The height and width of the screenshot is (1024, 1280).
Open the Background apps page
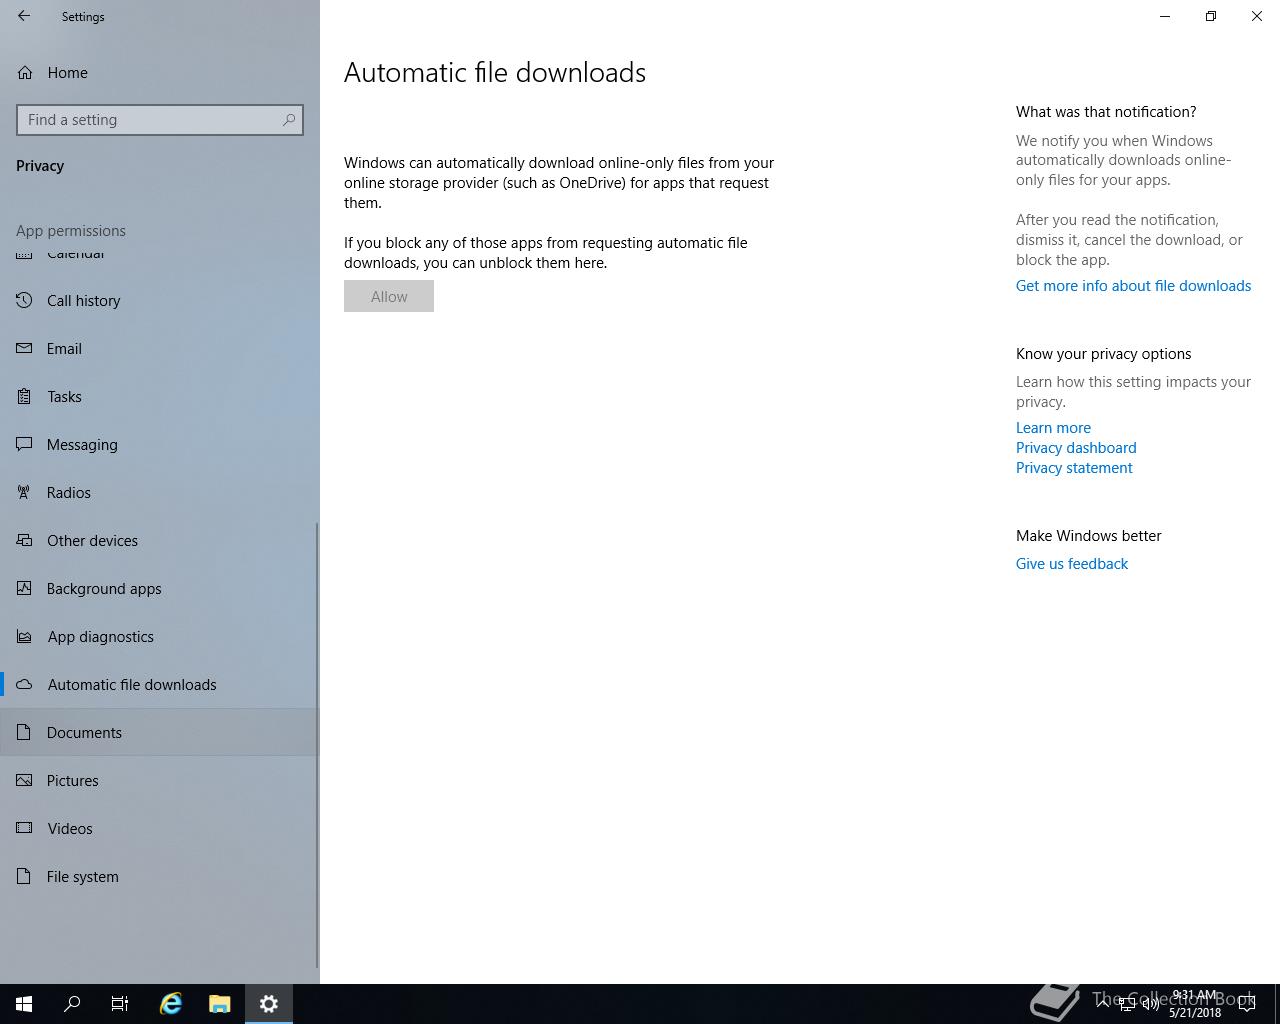[x=160, y=588]
